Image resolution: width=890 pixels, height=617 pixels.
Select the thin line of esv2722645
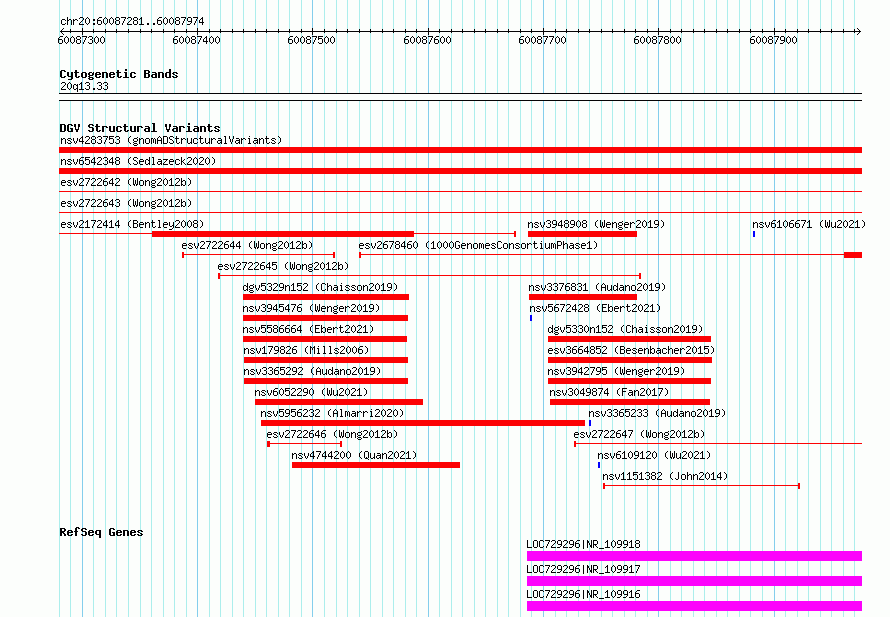[x=430, y=276]
